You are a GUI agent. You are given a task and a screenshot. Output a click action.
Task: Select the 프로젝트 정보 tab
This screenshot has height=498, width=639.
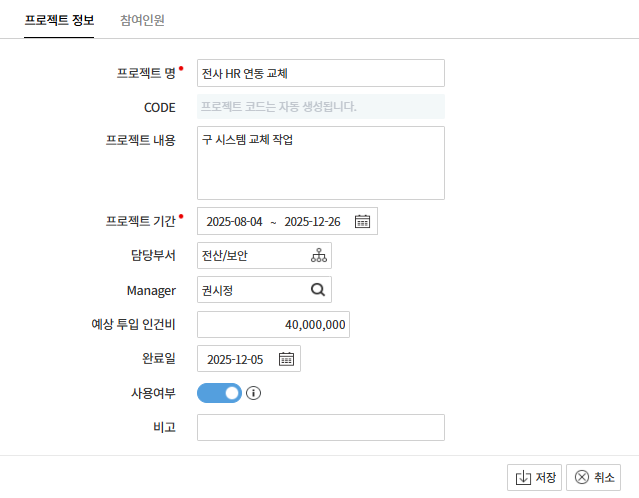[59, 19]
